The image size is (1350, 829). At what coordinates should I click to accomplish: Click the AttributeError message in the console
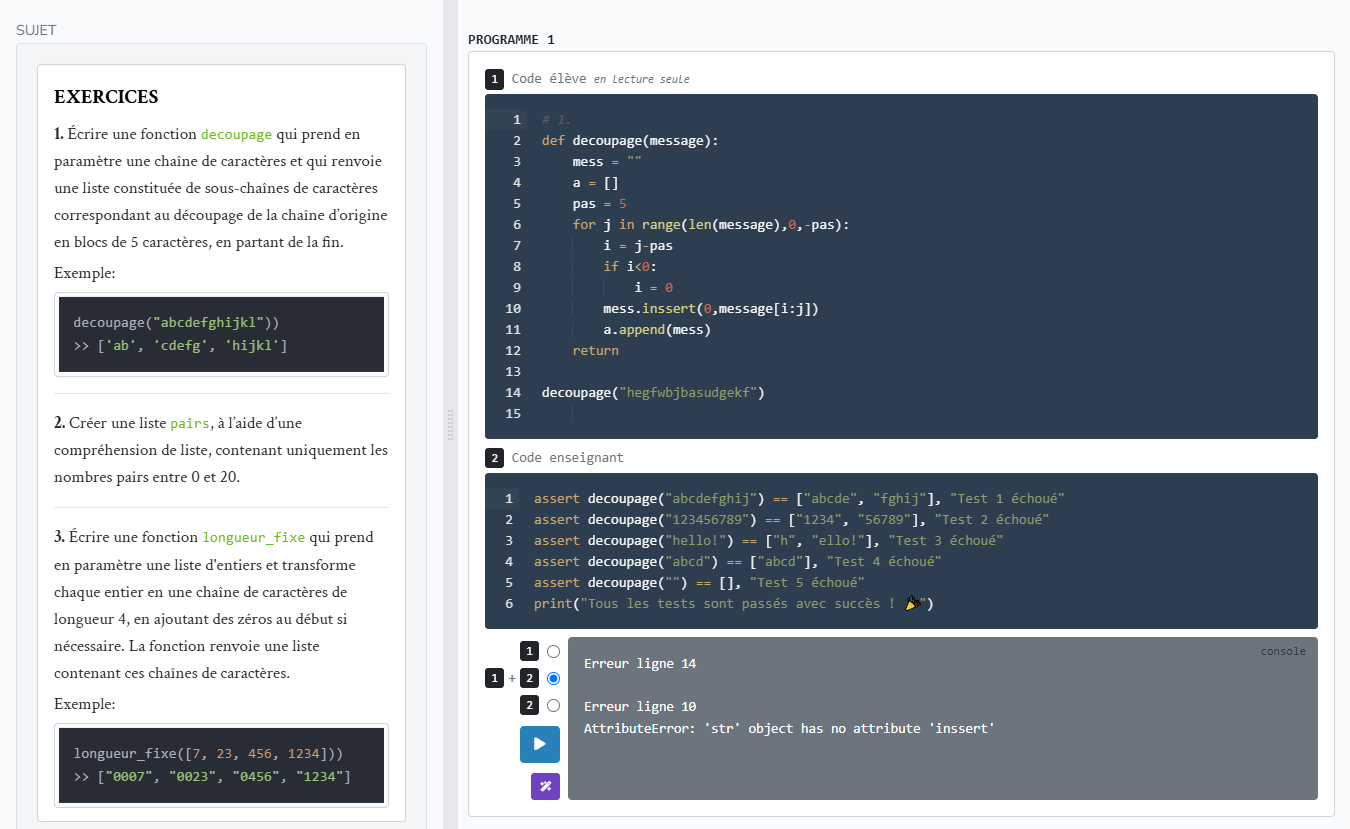pyautogui.click(x=789, y=729)
